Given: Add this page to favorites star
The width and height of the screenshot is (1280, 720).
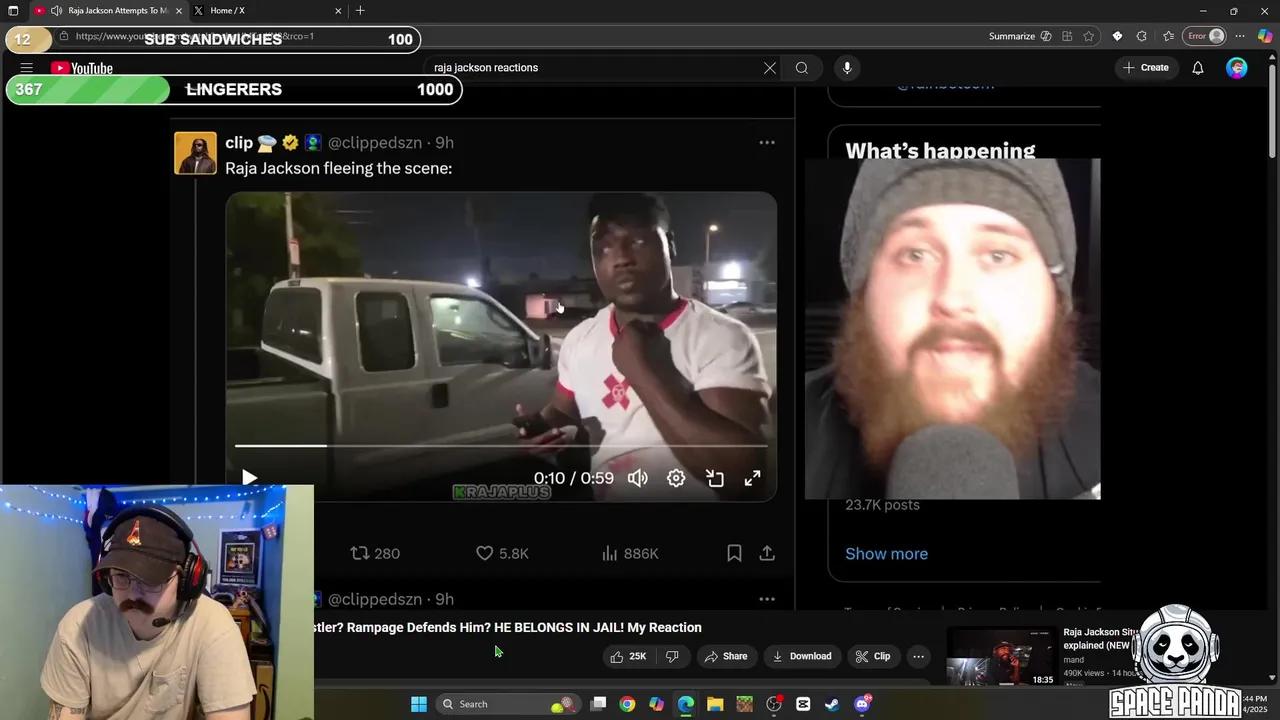Looking at the screenshot, I should (1089, 36).
